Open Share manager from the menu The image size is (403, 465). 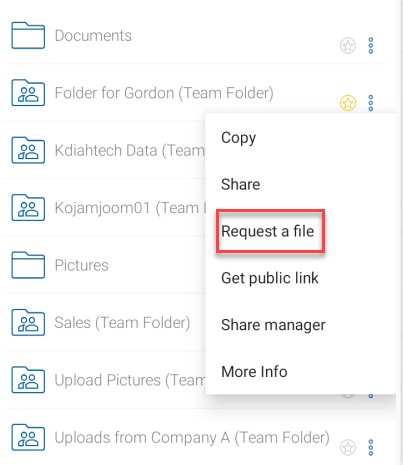pyautogui.click(x=273, y=325)
